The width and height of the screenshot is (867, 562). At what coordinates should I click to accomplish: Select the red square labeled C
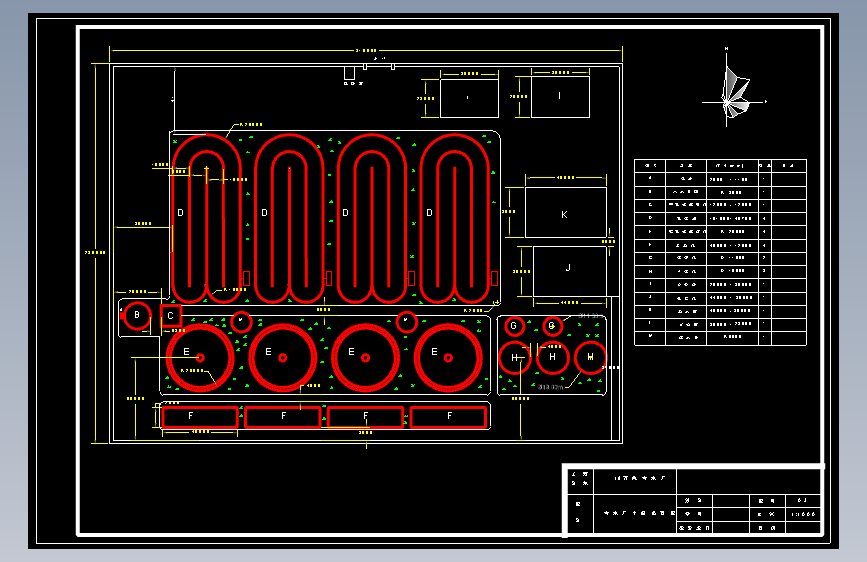click(x=171, y=316)
